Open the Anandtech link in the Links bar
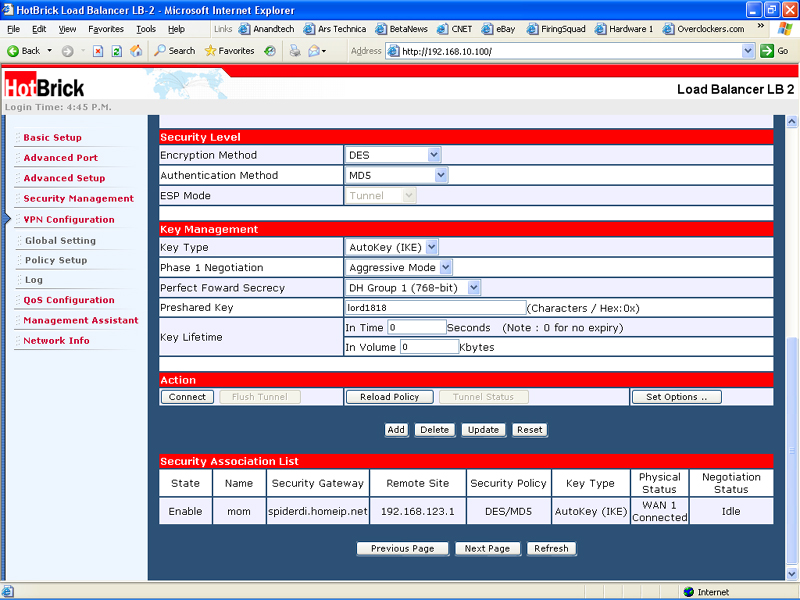Viewport: 800px width, 600px height. click(266, 29)
